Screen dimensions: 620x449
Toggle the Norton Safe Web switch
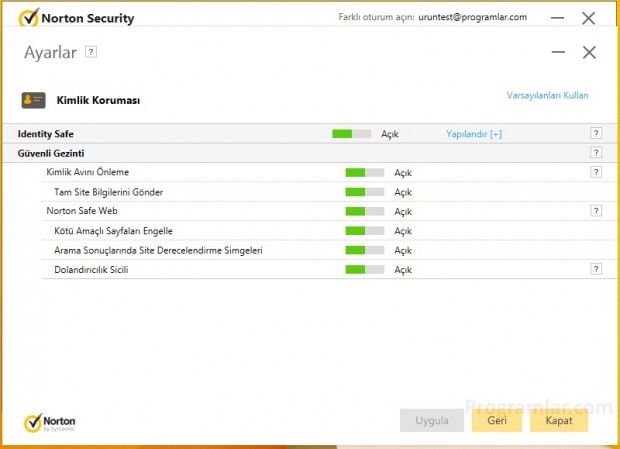click(x=365, y=211)
